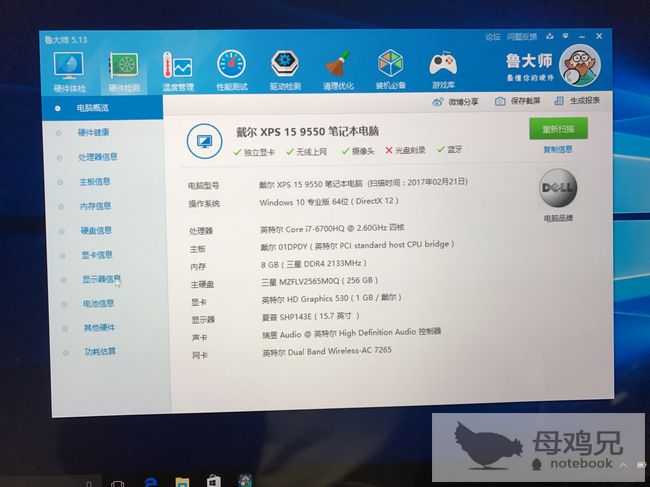Screen dimensions: 650x487
Task: Select 电脑概览 in the sidebar
Action: click(102, 108)
